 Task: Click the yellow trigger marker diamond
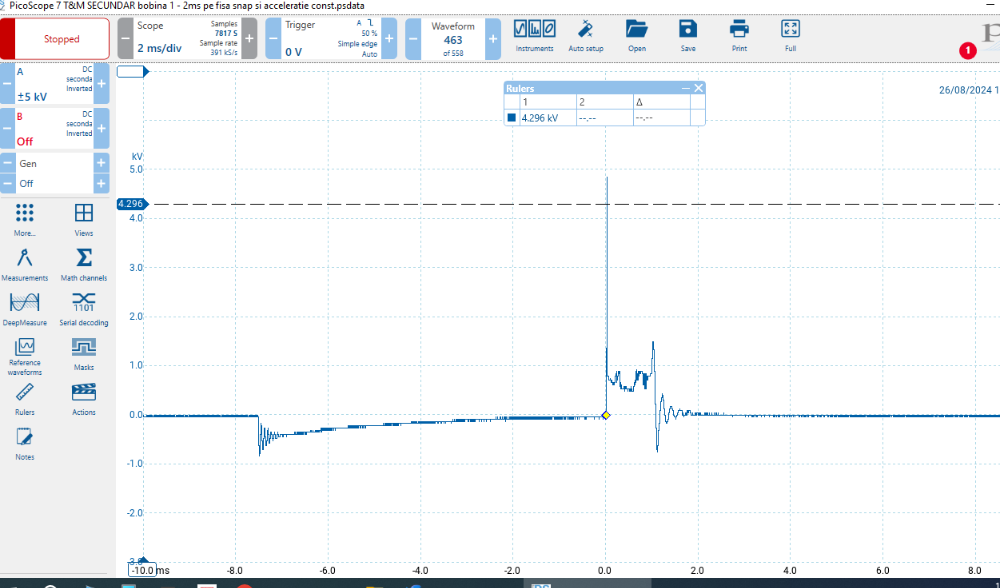pos(606,415)
